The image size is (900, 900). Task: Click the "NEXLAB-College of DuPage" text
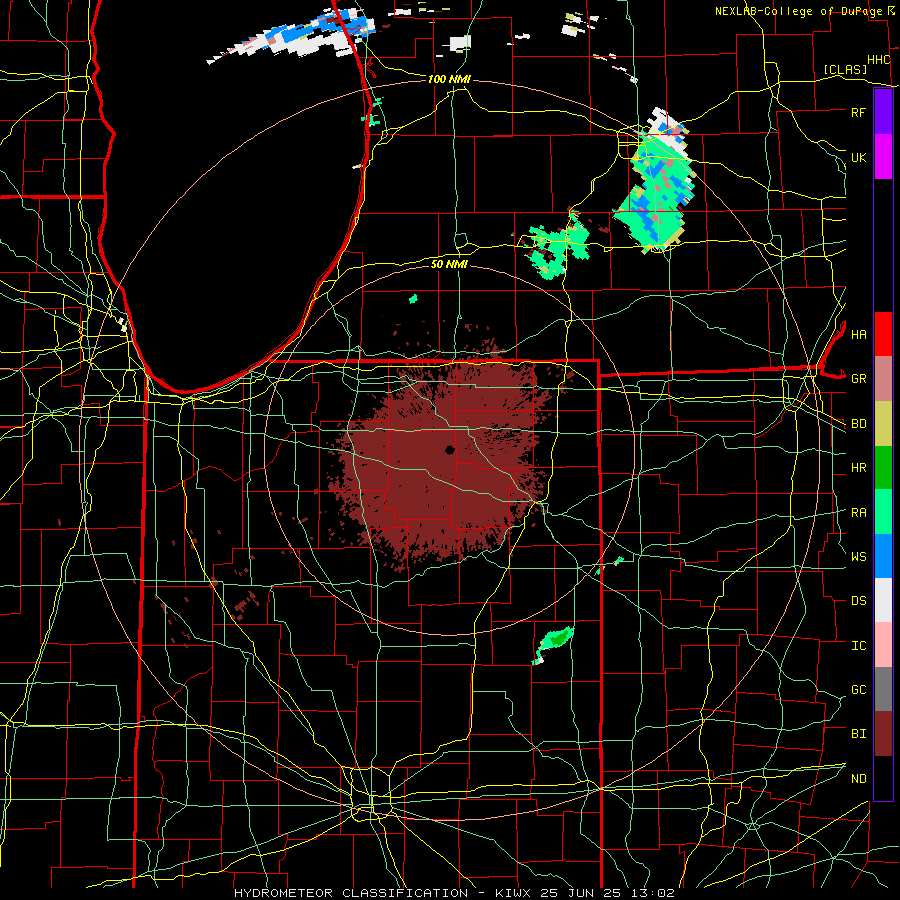tap(798, 11)
